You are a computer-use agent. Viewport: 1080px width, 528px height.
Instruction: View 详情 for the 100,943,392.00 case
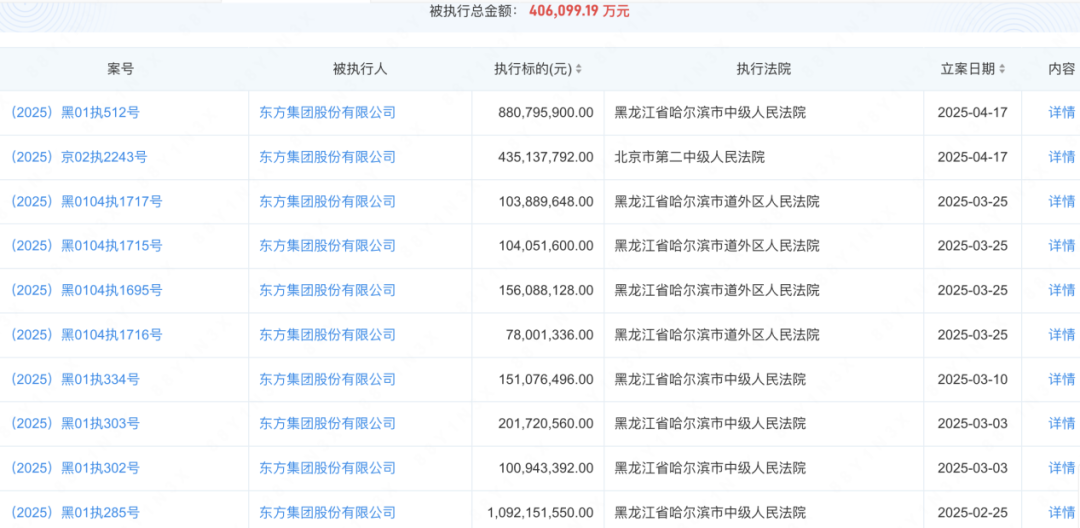[x=1061, y=468]
